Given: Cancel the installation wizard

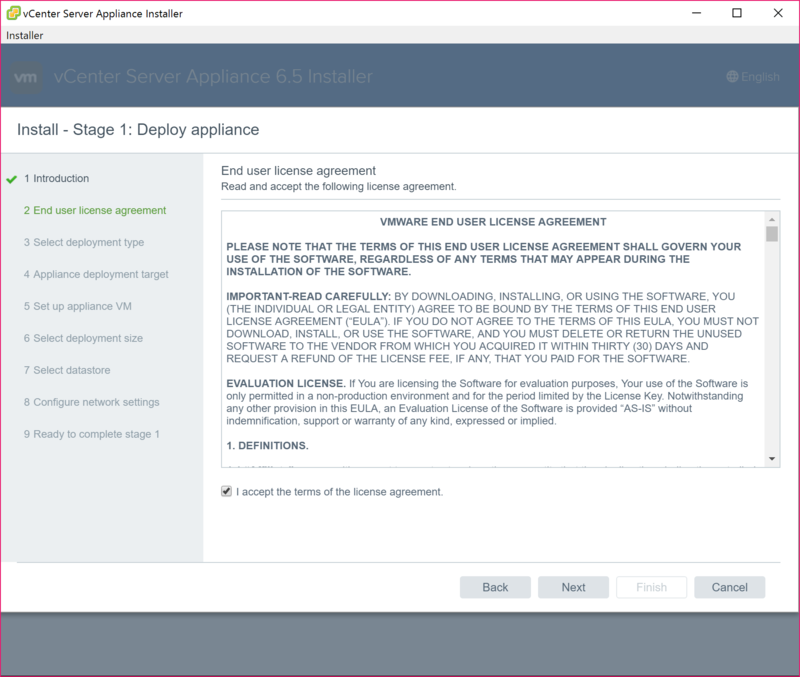Looking at the screenshot, I should (730, 587).
